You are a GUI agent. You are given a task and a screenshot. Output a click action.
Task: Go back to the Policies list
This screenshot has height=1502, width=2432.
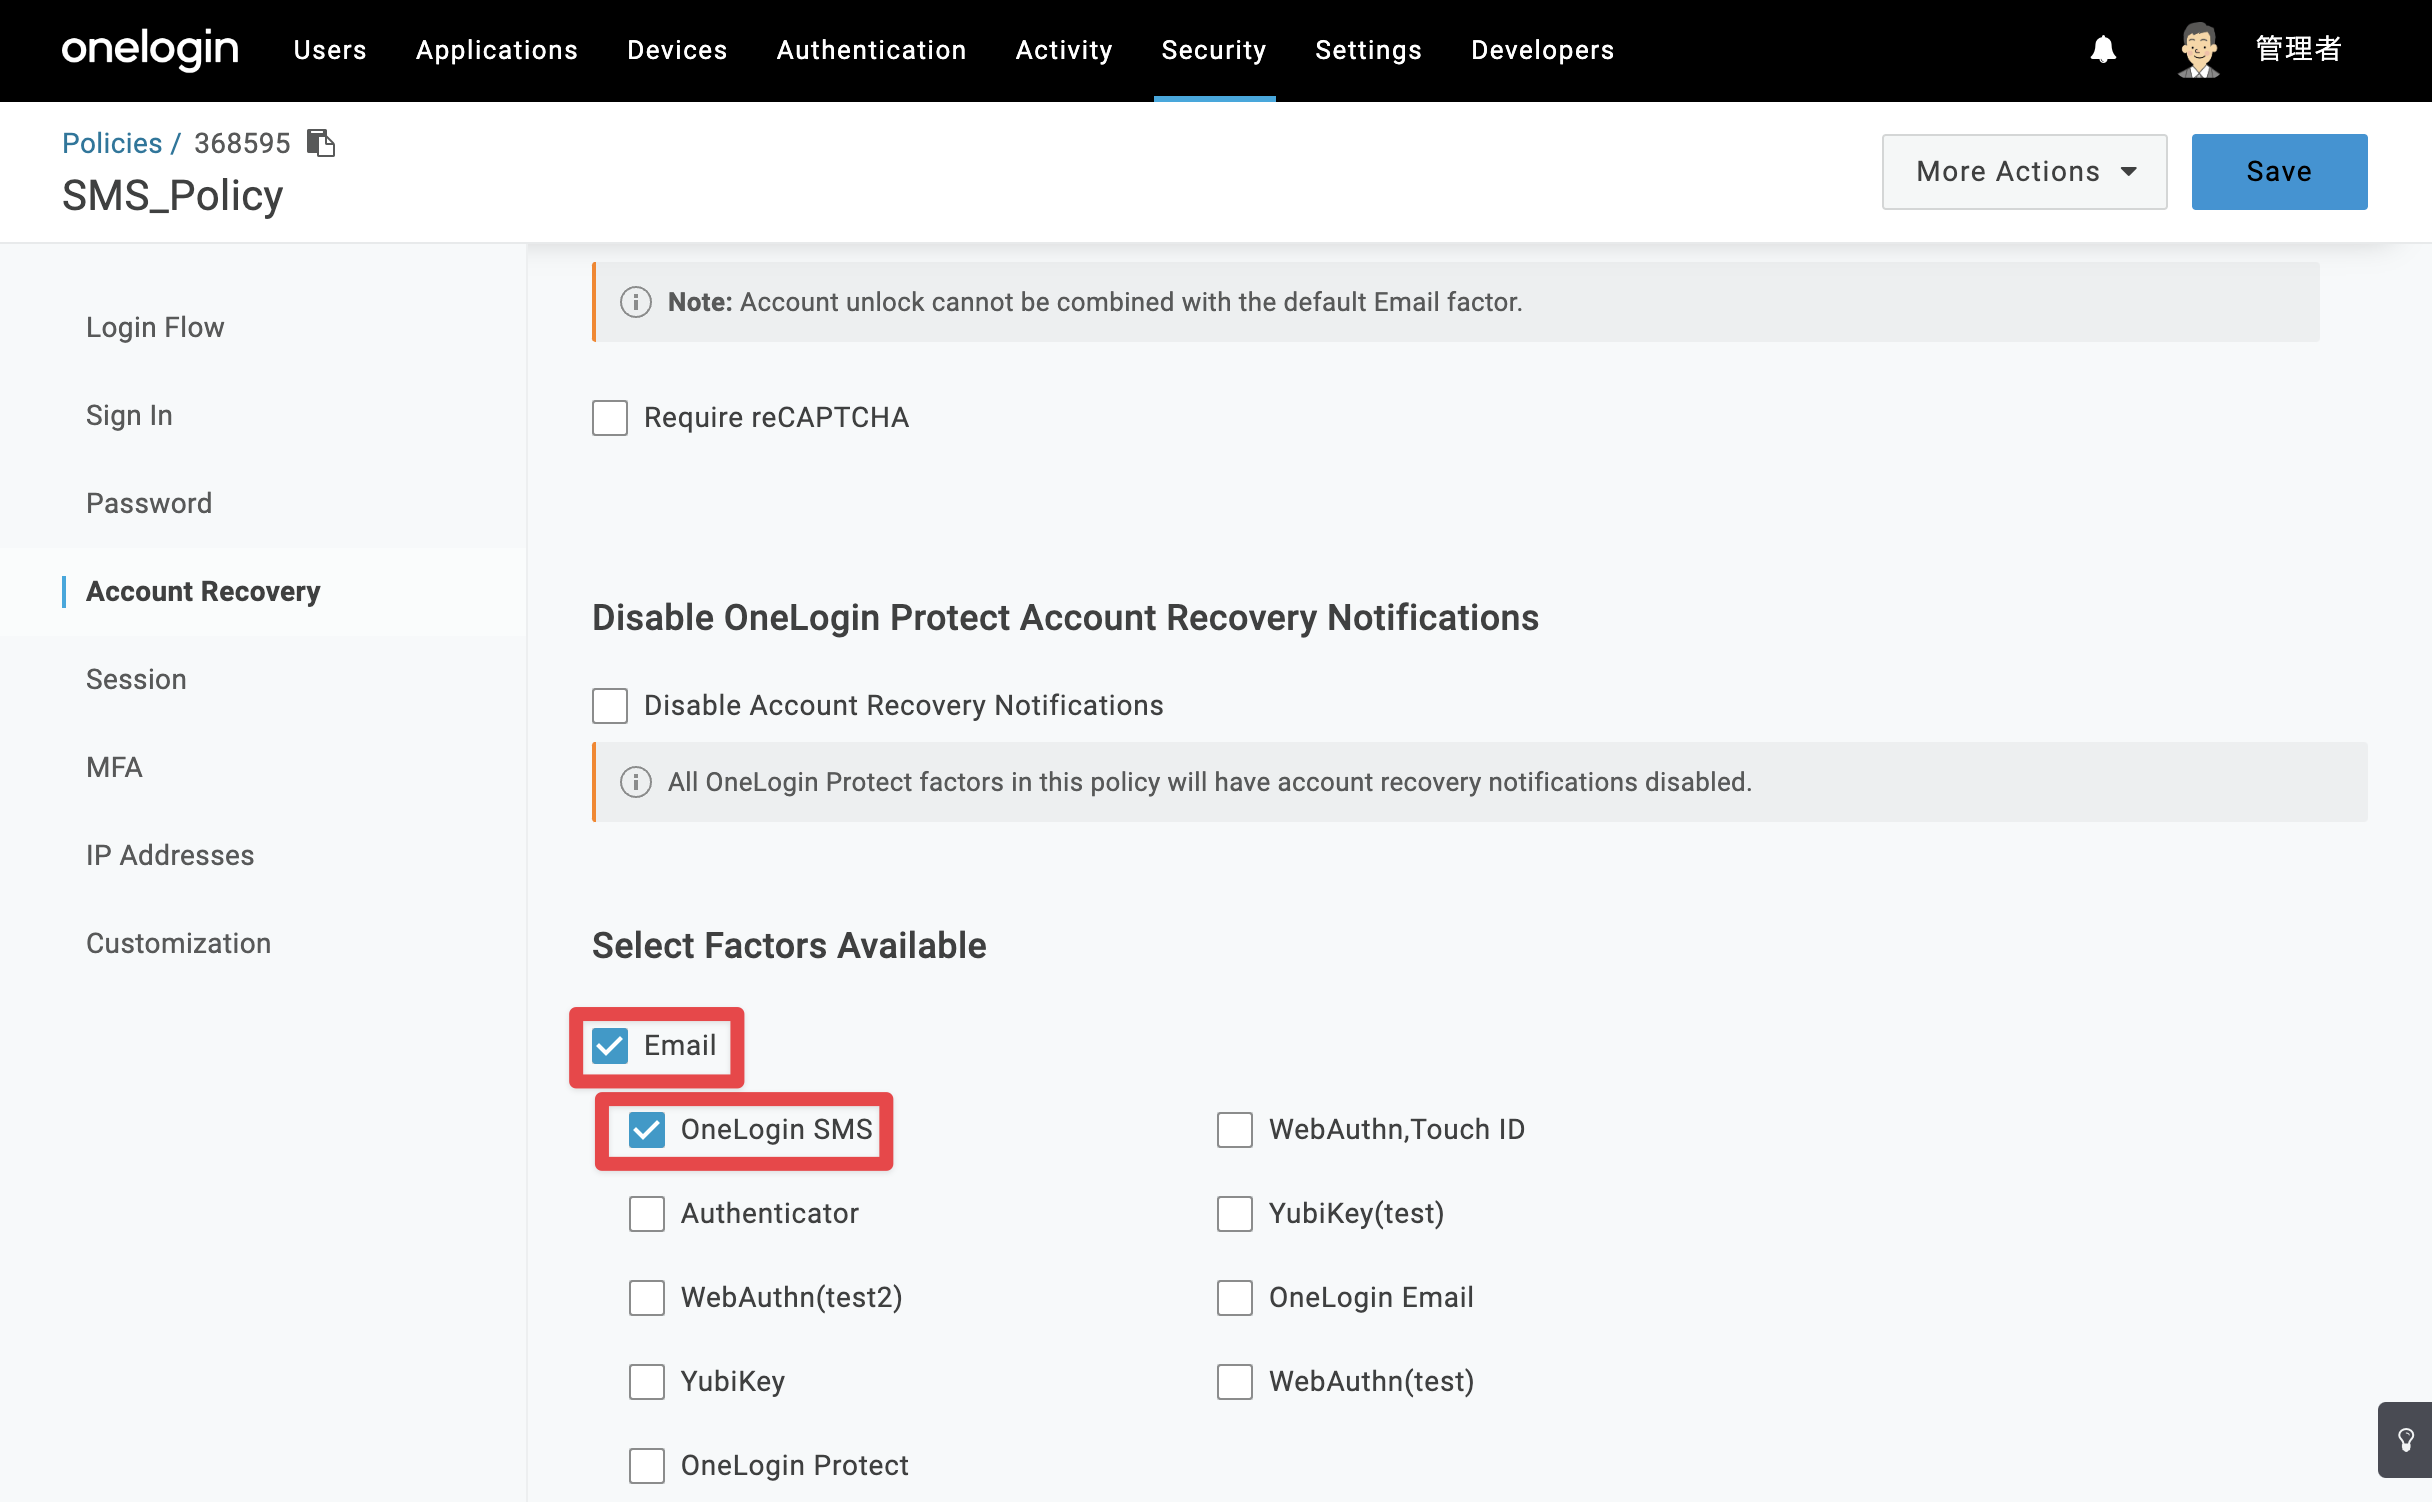[112, 143]
